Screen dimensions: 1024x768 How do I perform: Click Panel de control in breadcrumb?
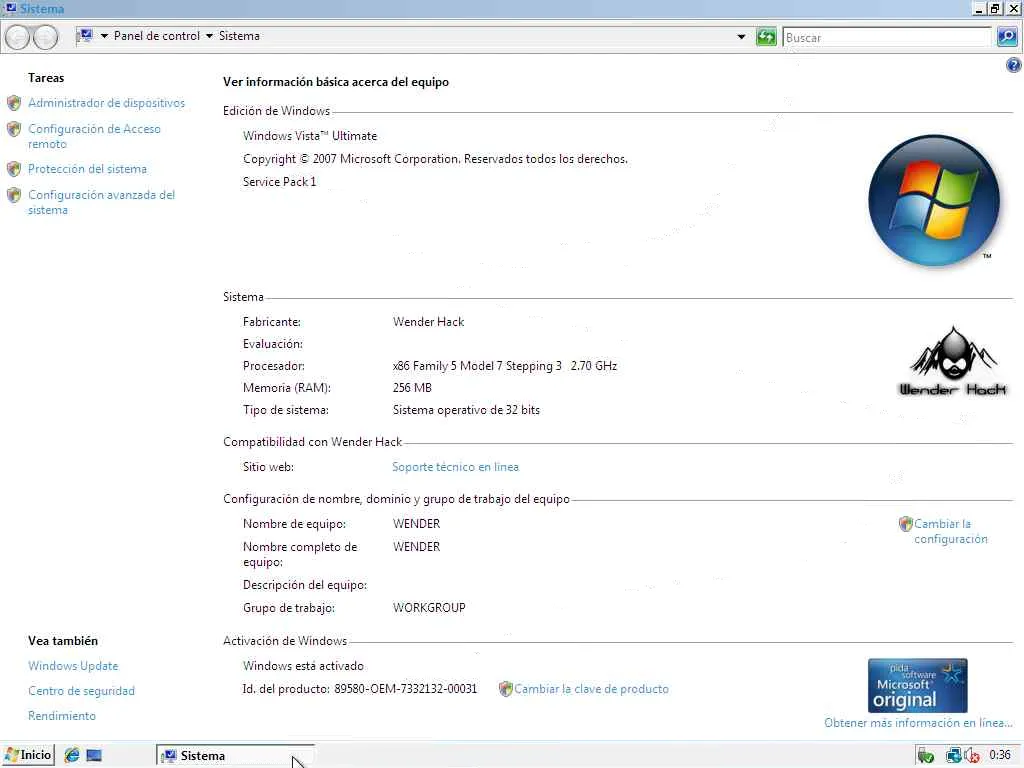pyautogui.click(x=157, y=36)
